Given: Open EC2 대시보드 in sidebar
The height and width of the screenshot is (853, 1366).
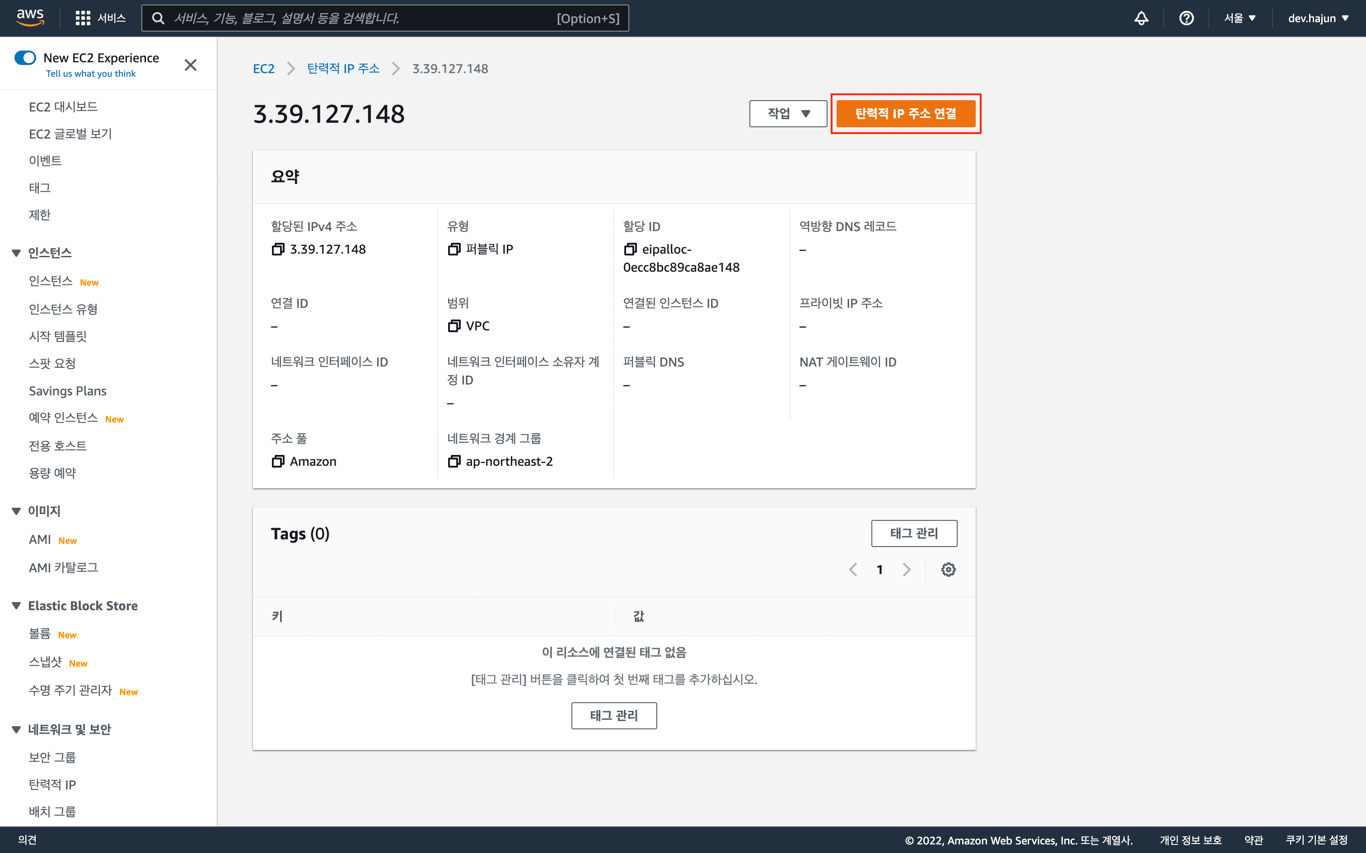Looking at the screenshot, I should pyautogui.click(x=63, y=106).
